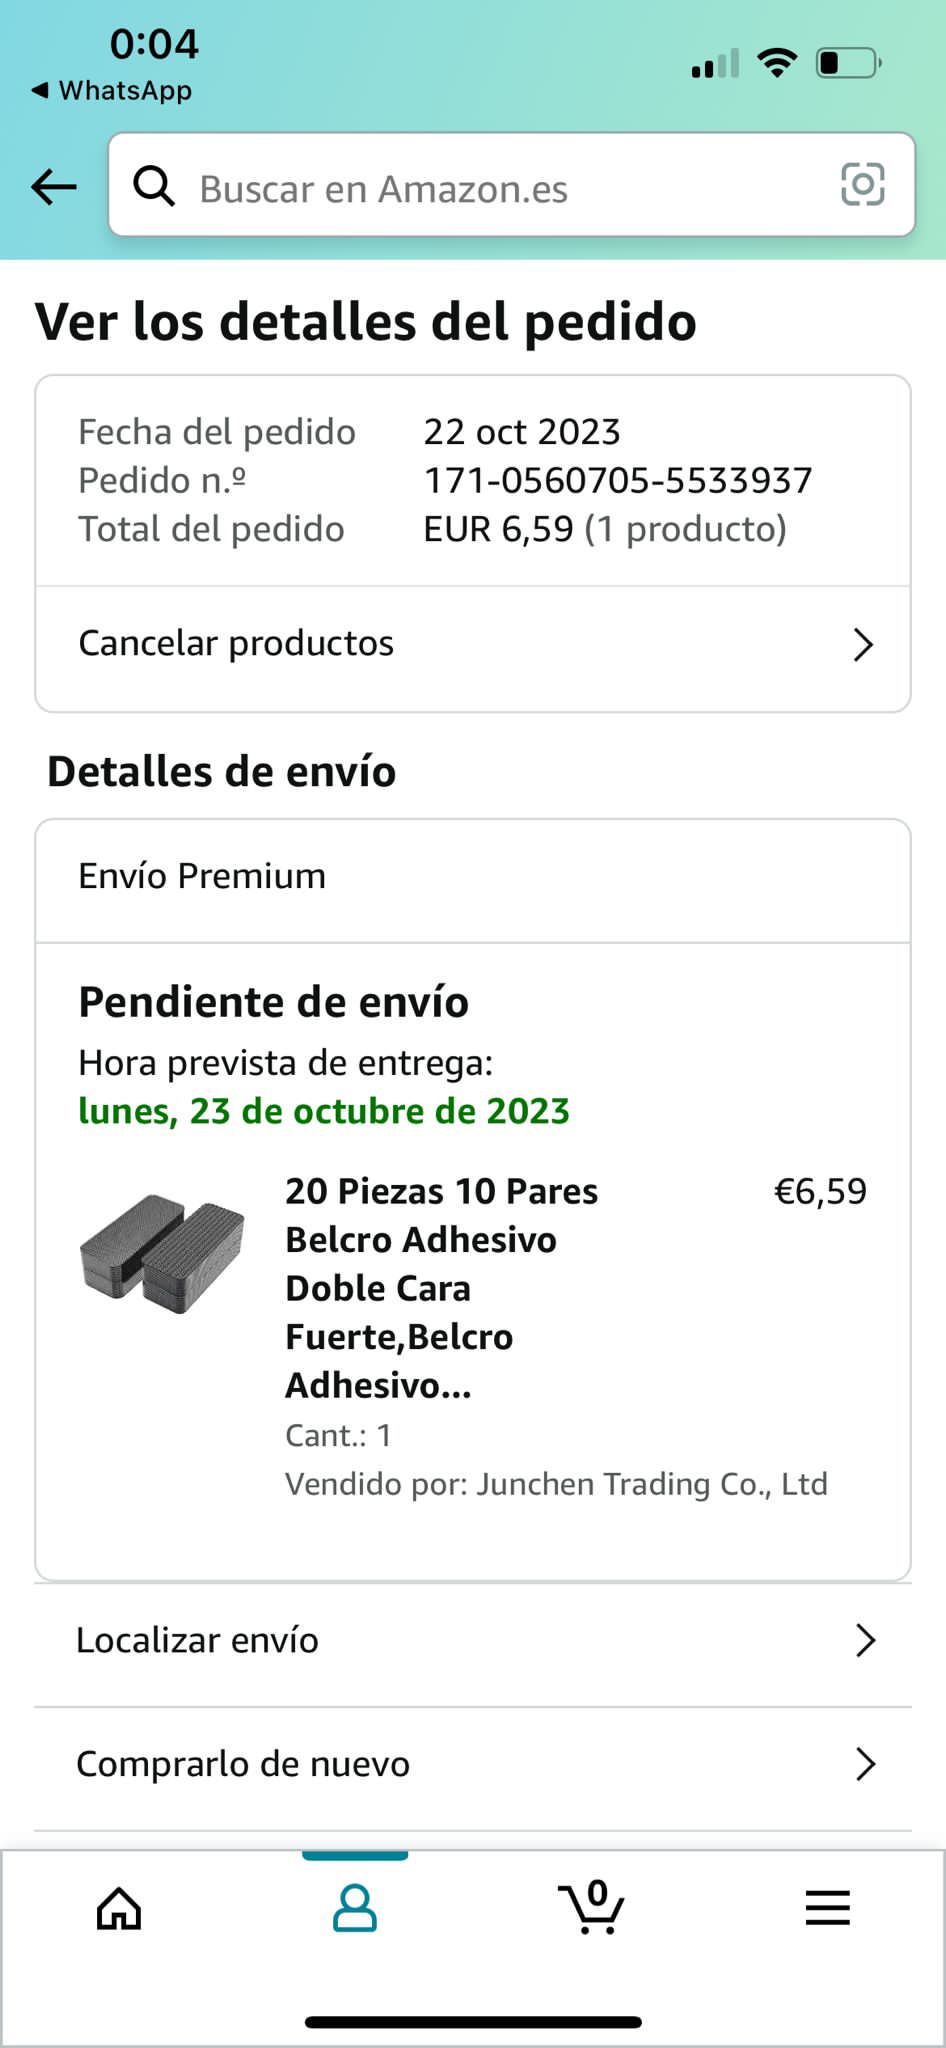Tap seller Junchen Trading Co., Ltd
This screenshot has height=2048, width=946.
(652, 1484)
